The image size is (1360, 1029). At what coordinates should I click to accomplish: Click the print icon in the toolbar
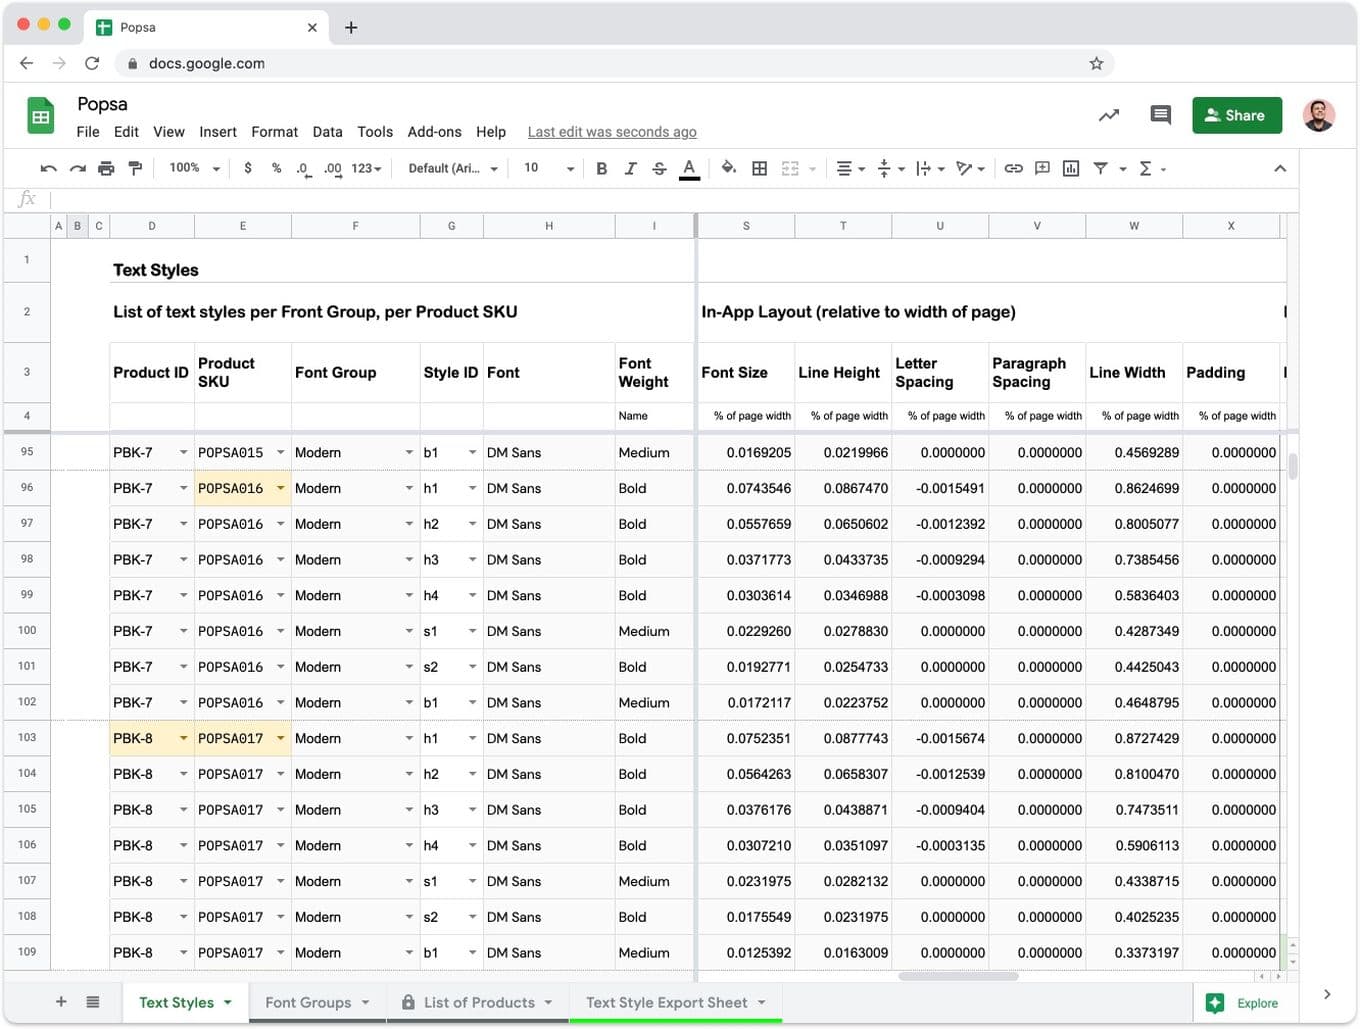pyautogui.click(x=106, y=169)
